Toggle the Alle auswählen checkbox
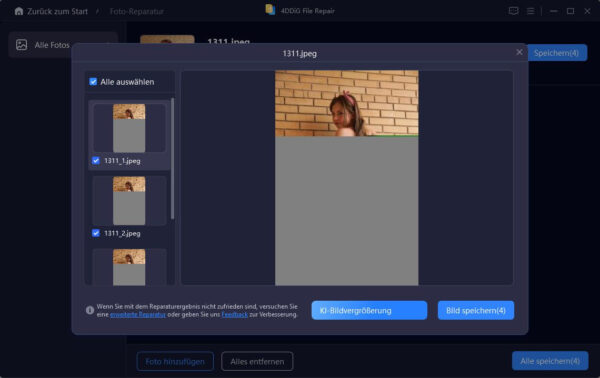Image resolution: width=600 pixels, height=378 pixels. (x=93, y=81)
